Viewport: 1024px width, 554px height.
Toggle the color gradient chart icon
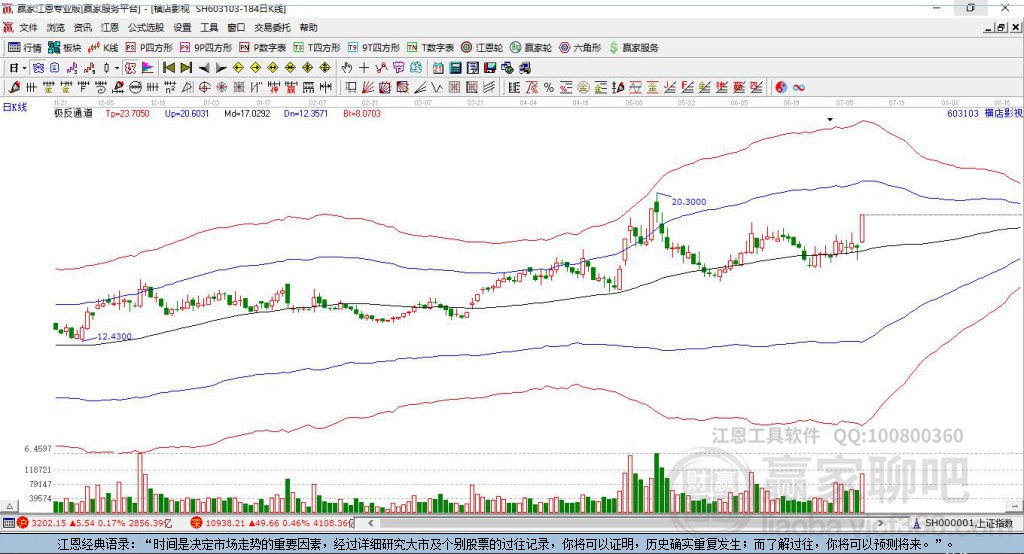coord(148,68)
